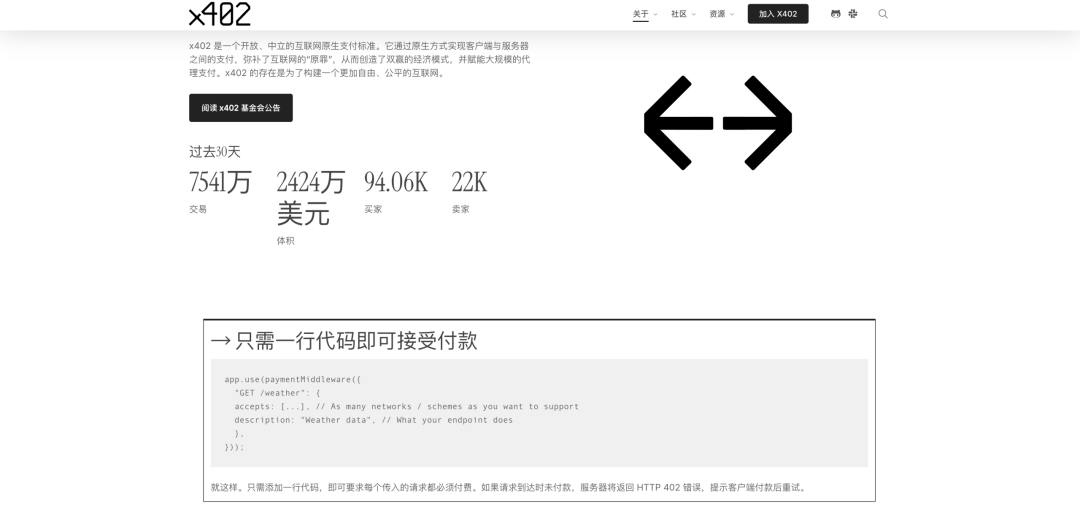Click the x402 logo in header
The height and width of the screenshot is (508, 1080).
click(220, 14)
